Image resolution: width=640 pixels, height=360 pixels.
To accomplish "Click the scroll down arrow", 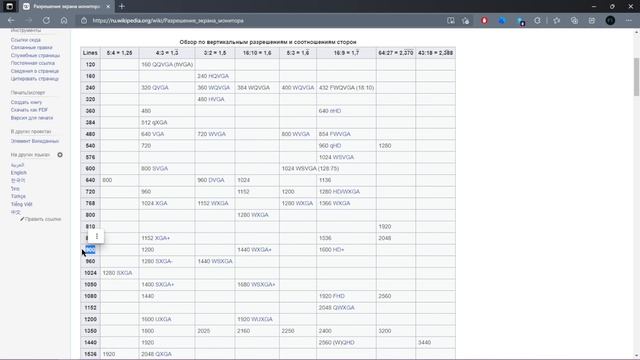I will pyautogui.click(x=636, y=356).
